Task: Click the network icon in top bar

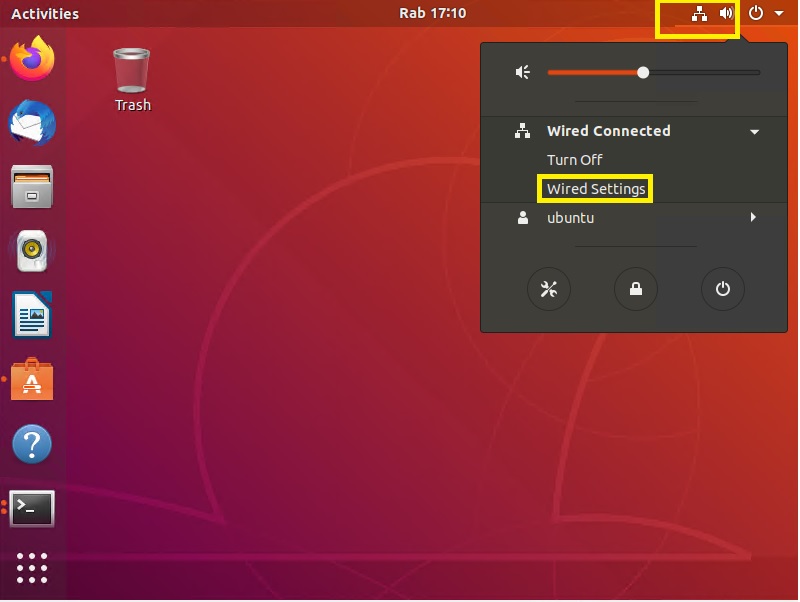Action: pyautogui.click(x=699, y=14)
